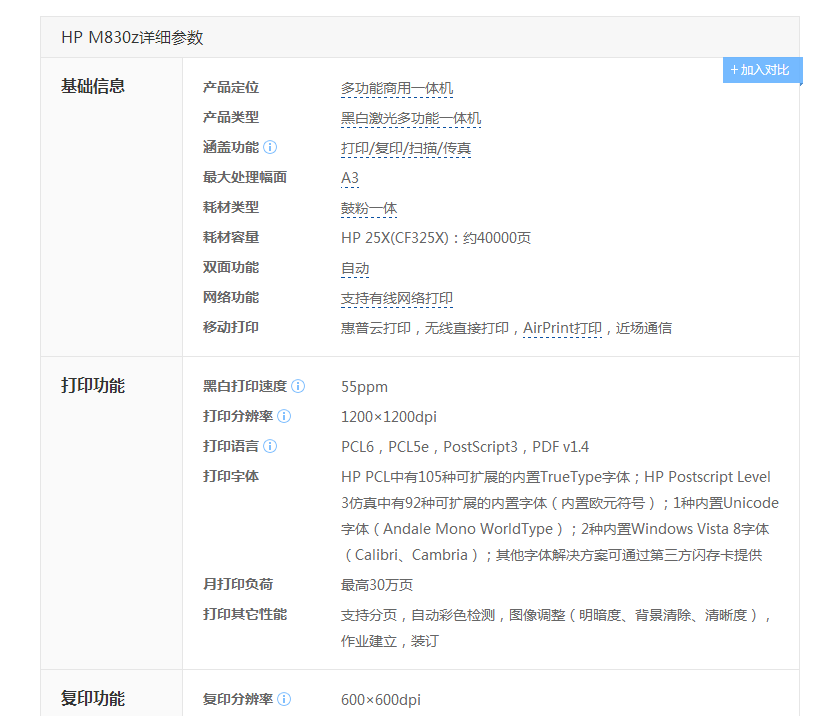Select the 打印功能 section title
Screen dimensions: 840x716
[x=93, y=386]
